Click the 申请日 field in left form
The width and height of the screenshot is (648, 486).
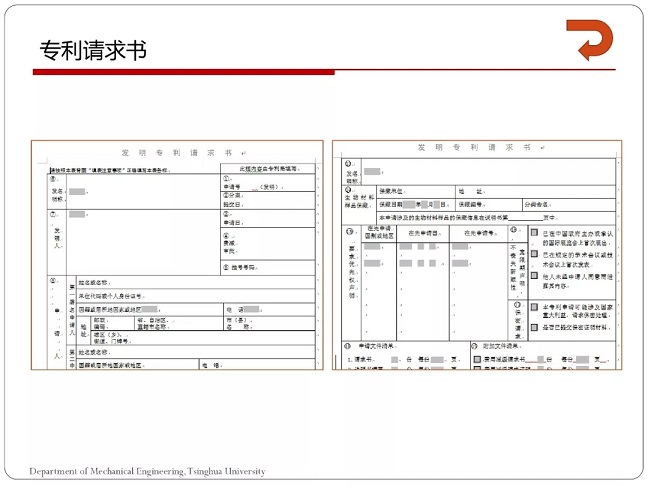[x=268, y=219]
